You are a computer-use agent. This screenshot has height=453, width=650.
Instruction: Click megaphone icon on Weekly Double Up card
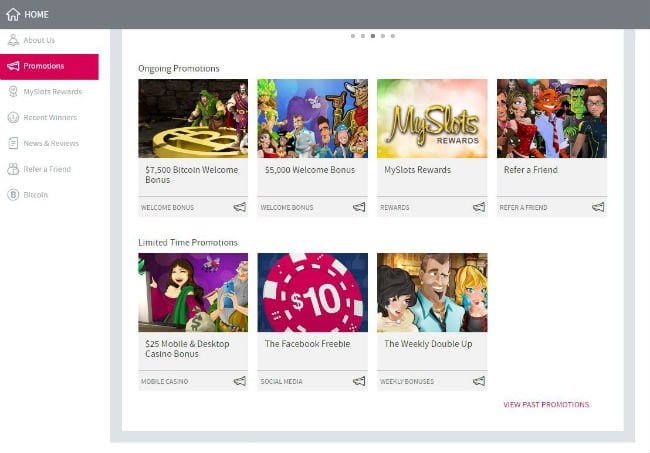coord(479,381)
